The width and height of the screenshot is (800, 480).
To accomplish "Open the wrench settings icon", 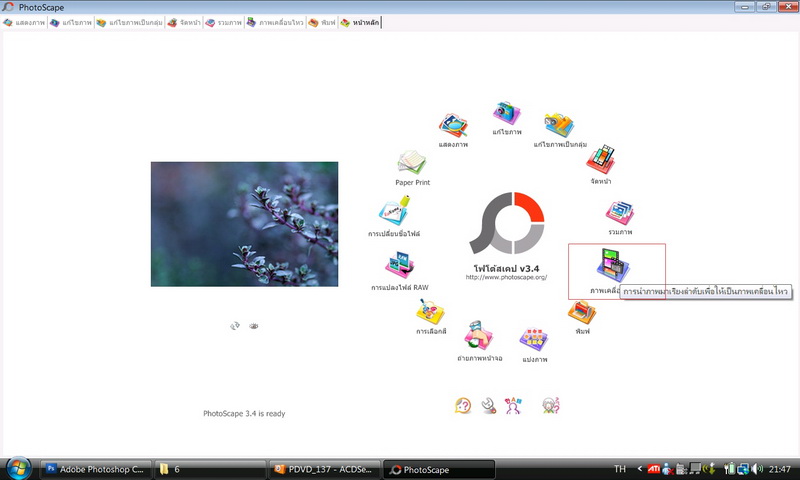I will click(489, 406).
